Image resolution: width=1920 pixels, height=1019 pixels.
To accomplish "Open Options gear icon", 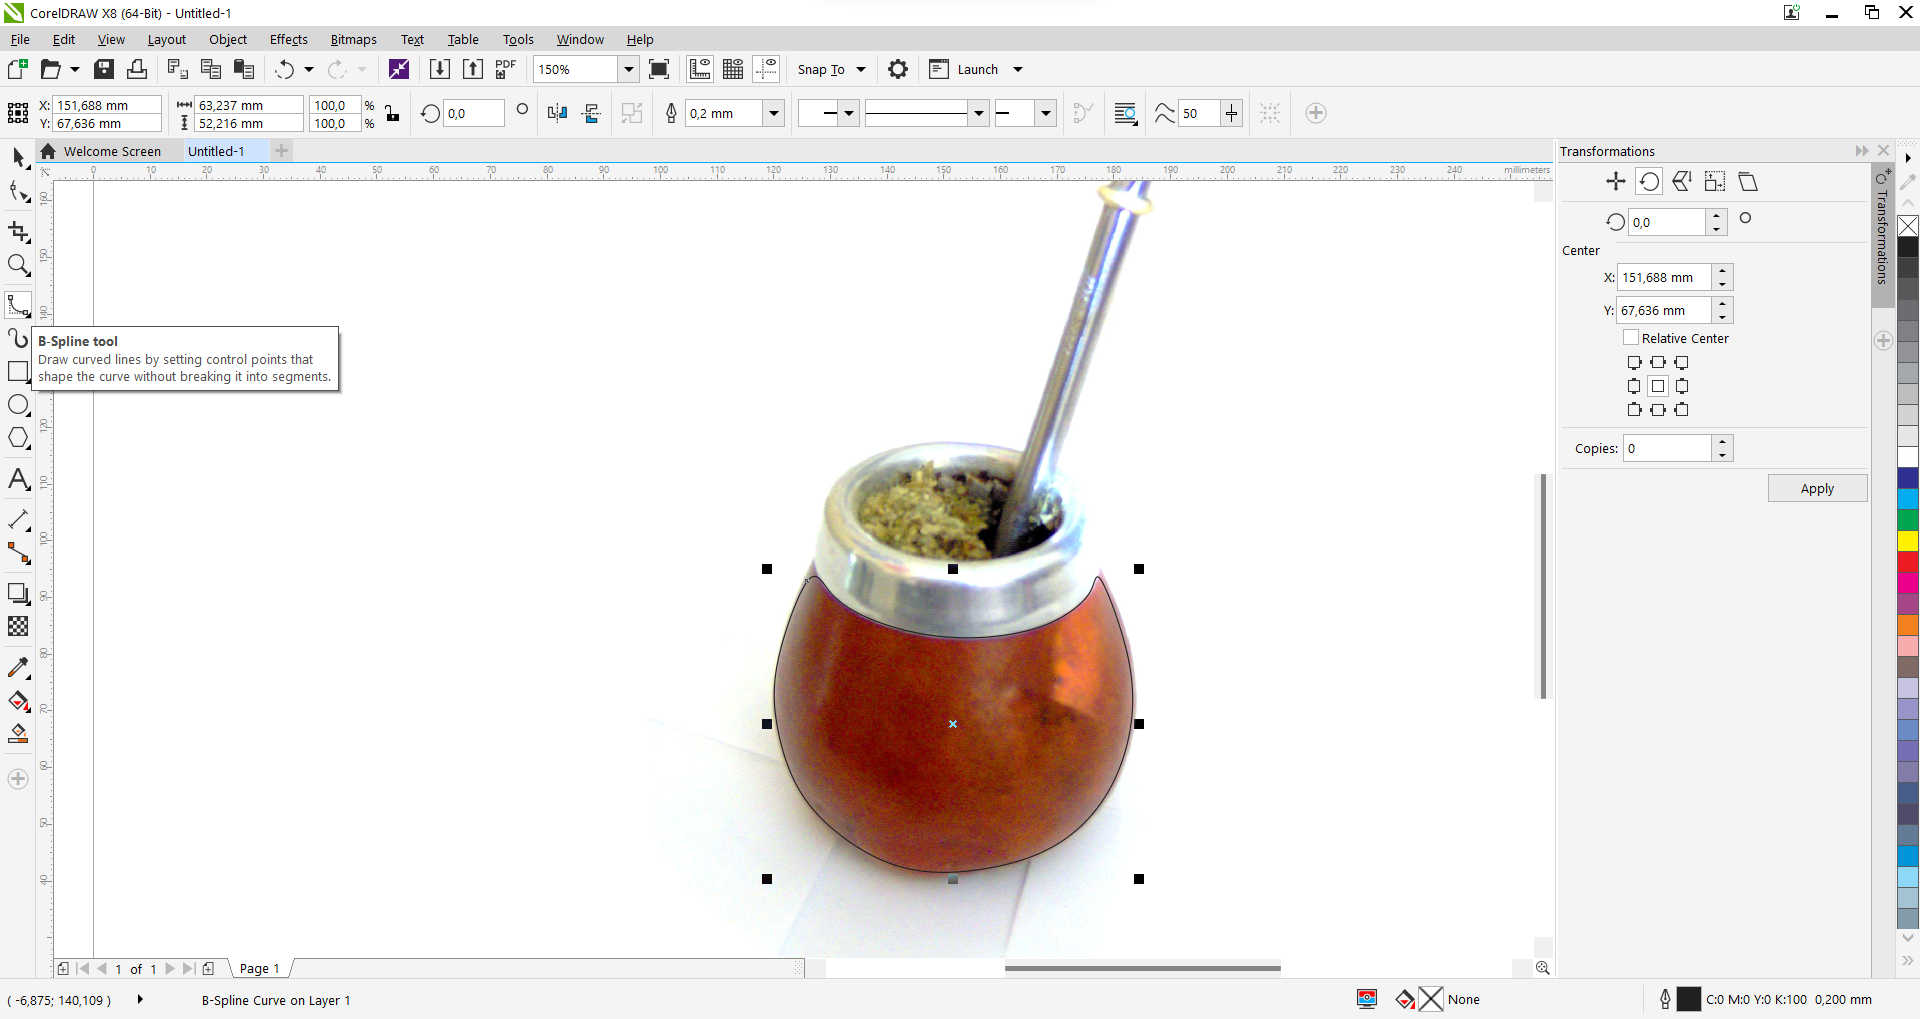I will click(x=898, y=69).
